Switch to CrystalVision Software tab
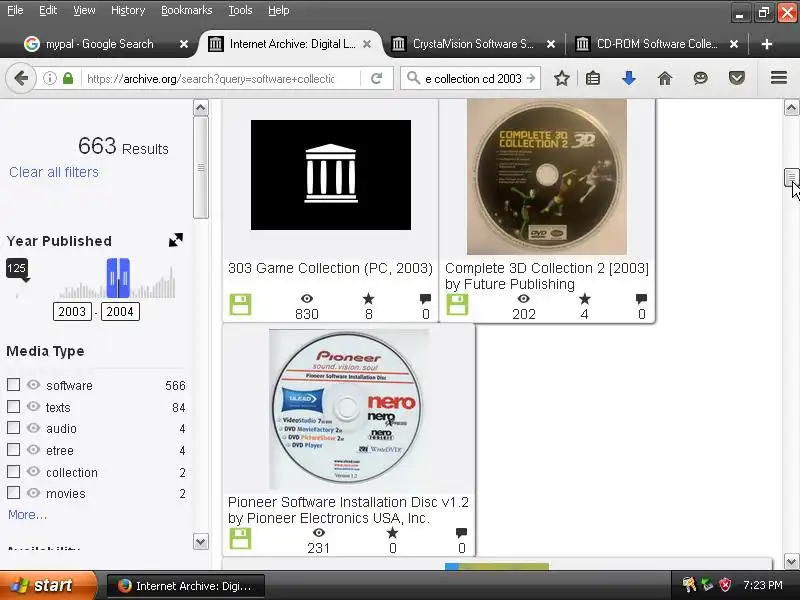Screen dimensions: 800x600 click(x=472, y=44)
